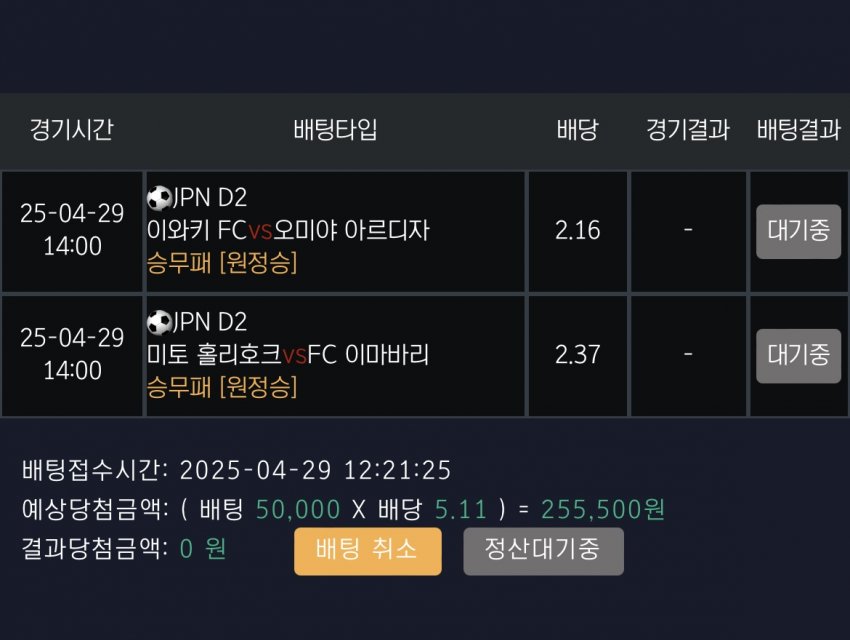Click the 승무패 [원정승] label under 미토 홀리호크
Viewport: 850px width, 640px height.
point(222,387)
